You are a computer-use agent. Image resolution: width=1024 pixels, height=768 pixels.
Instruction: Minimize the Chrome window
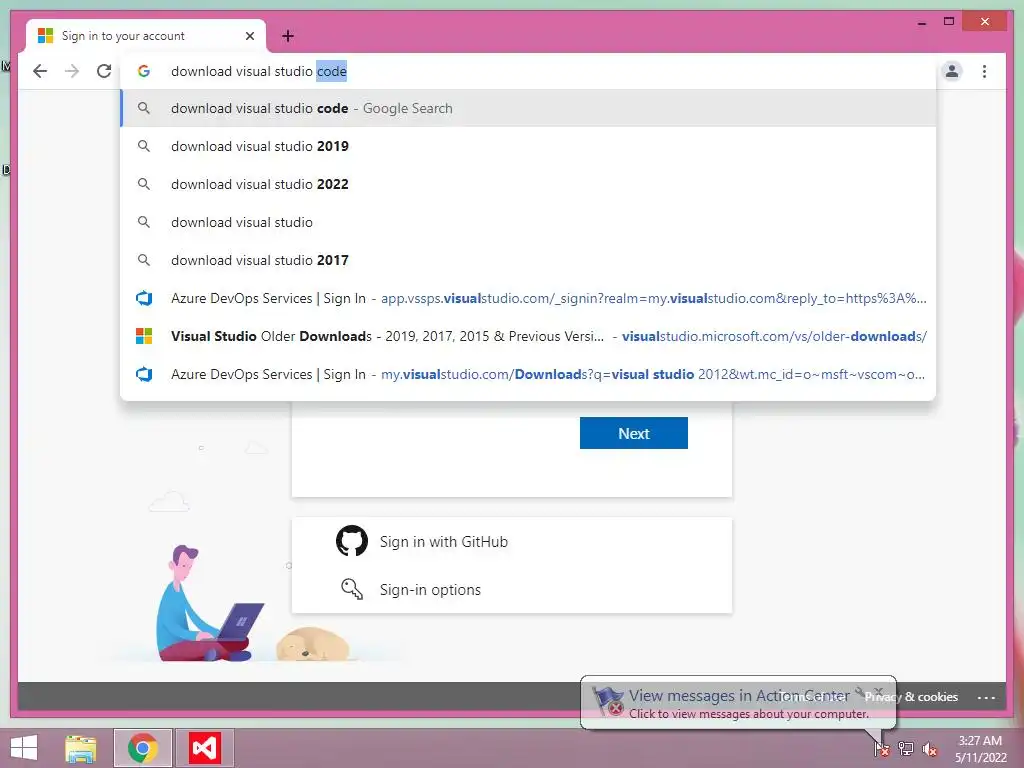921,22
